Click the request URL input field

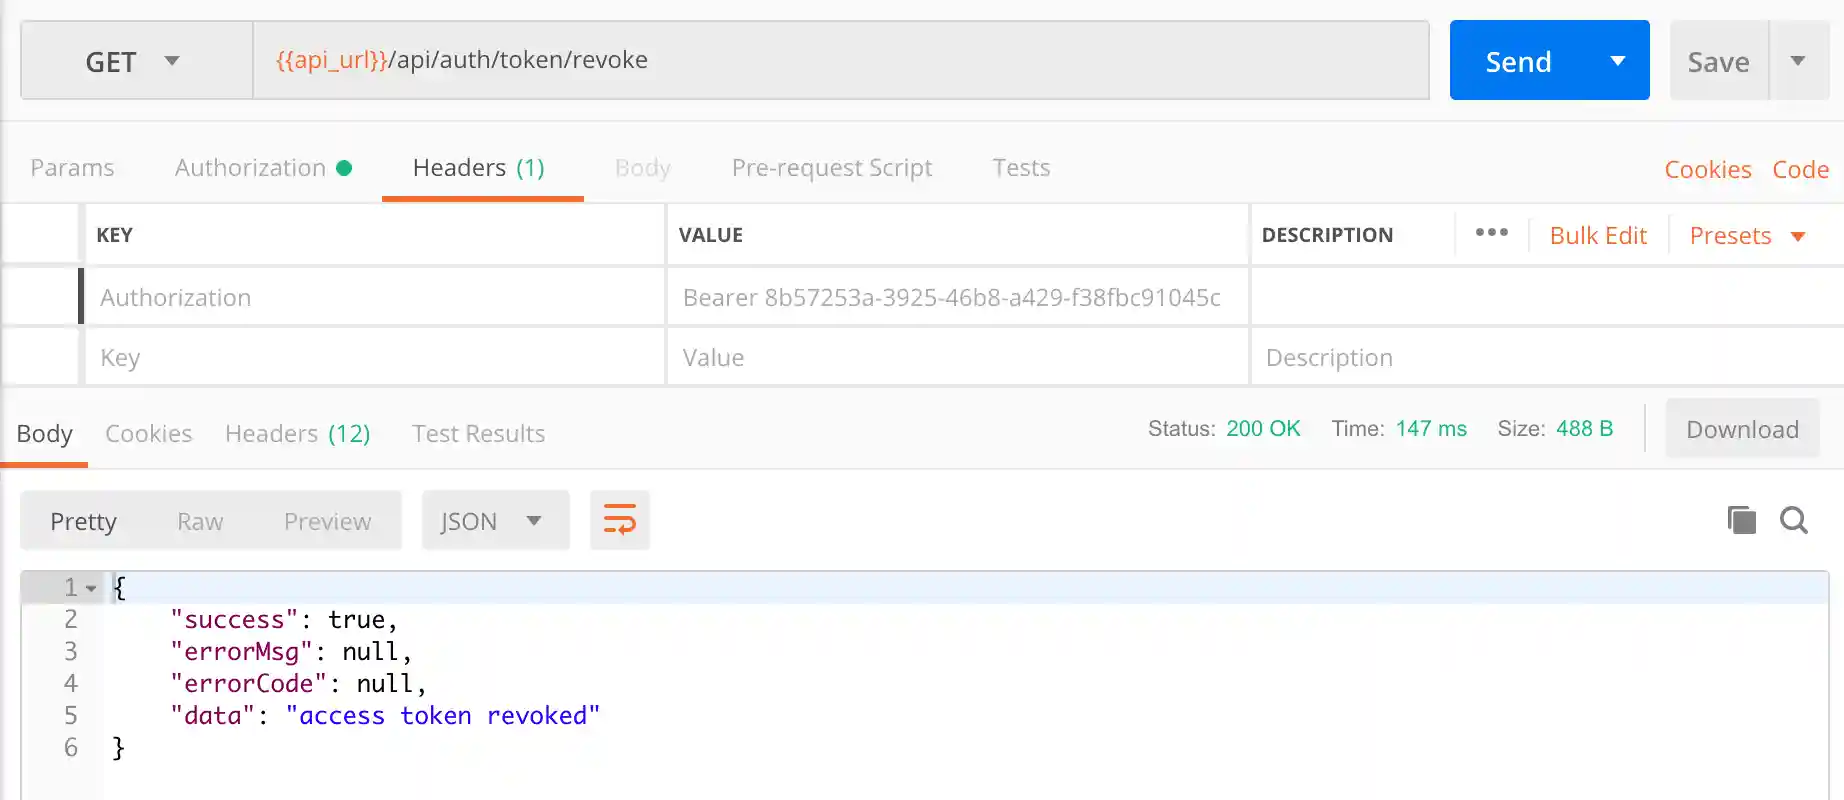click(840, 60)
